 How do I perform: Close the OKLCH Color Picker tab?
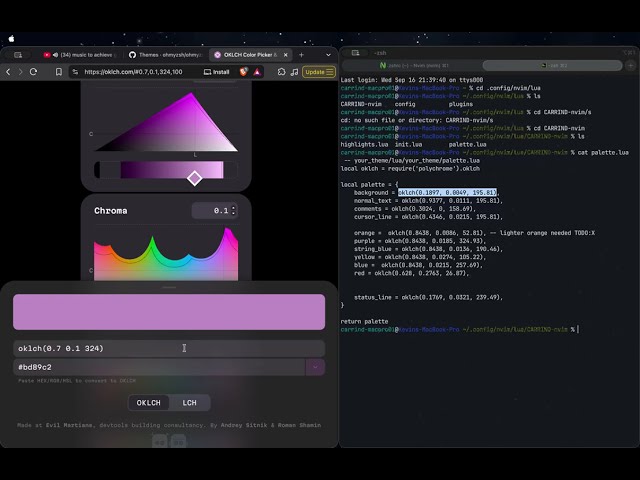(286, 55)
